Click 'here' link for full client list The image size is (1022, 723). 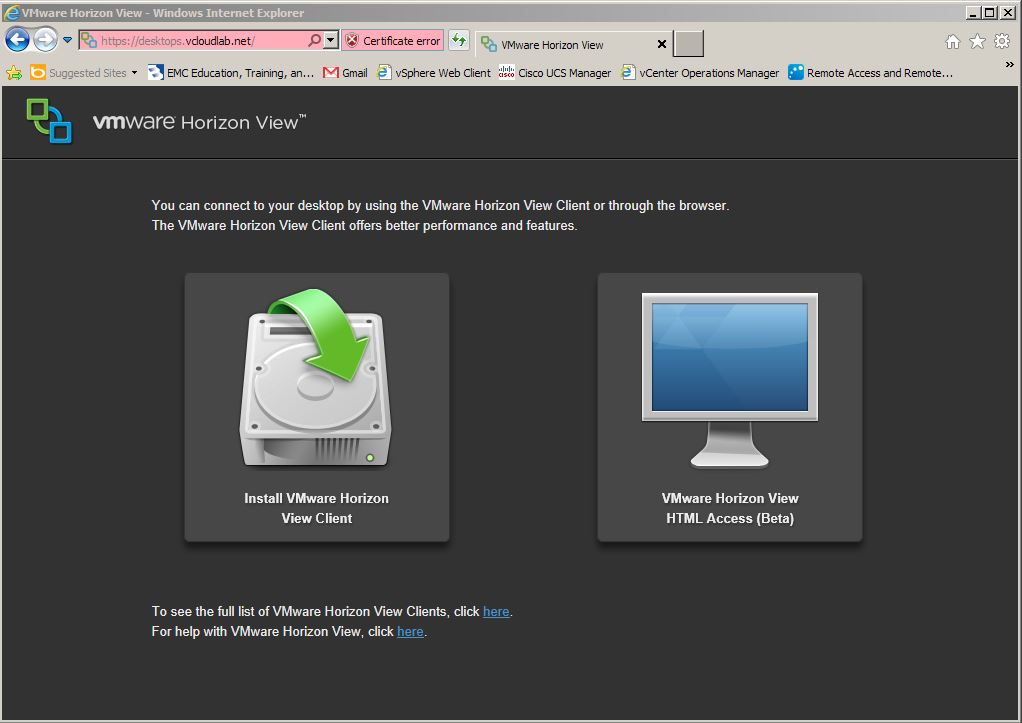pos(496,612)
